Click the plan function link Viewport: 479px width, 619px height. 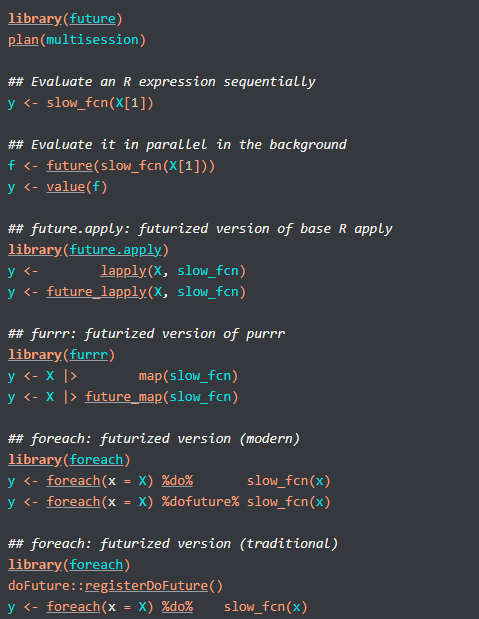click(x=23, y=40)
